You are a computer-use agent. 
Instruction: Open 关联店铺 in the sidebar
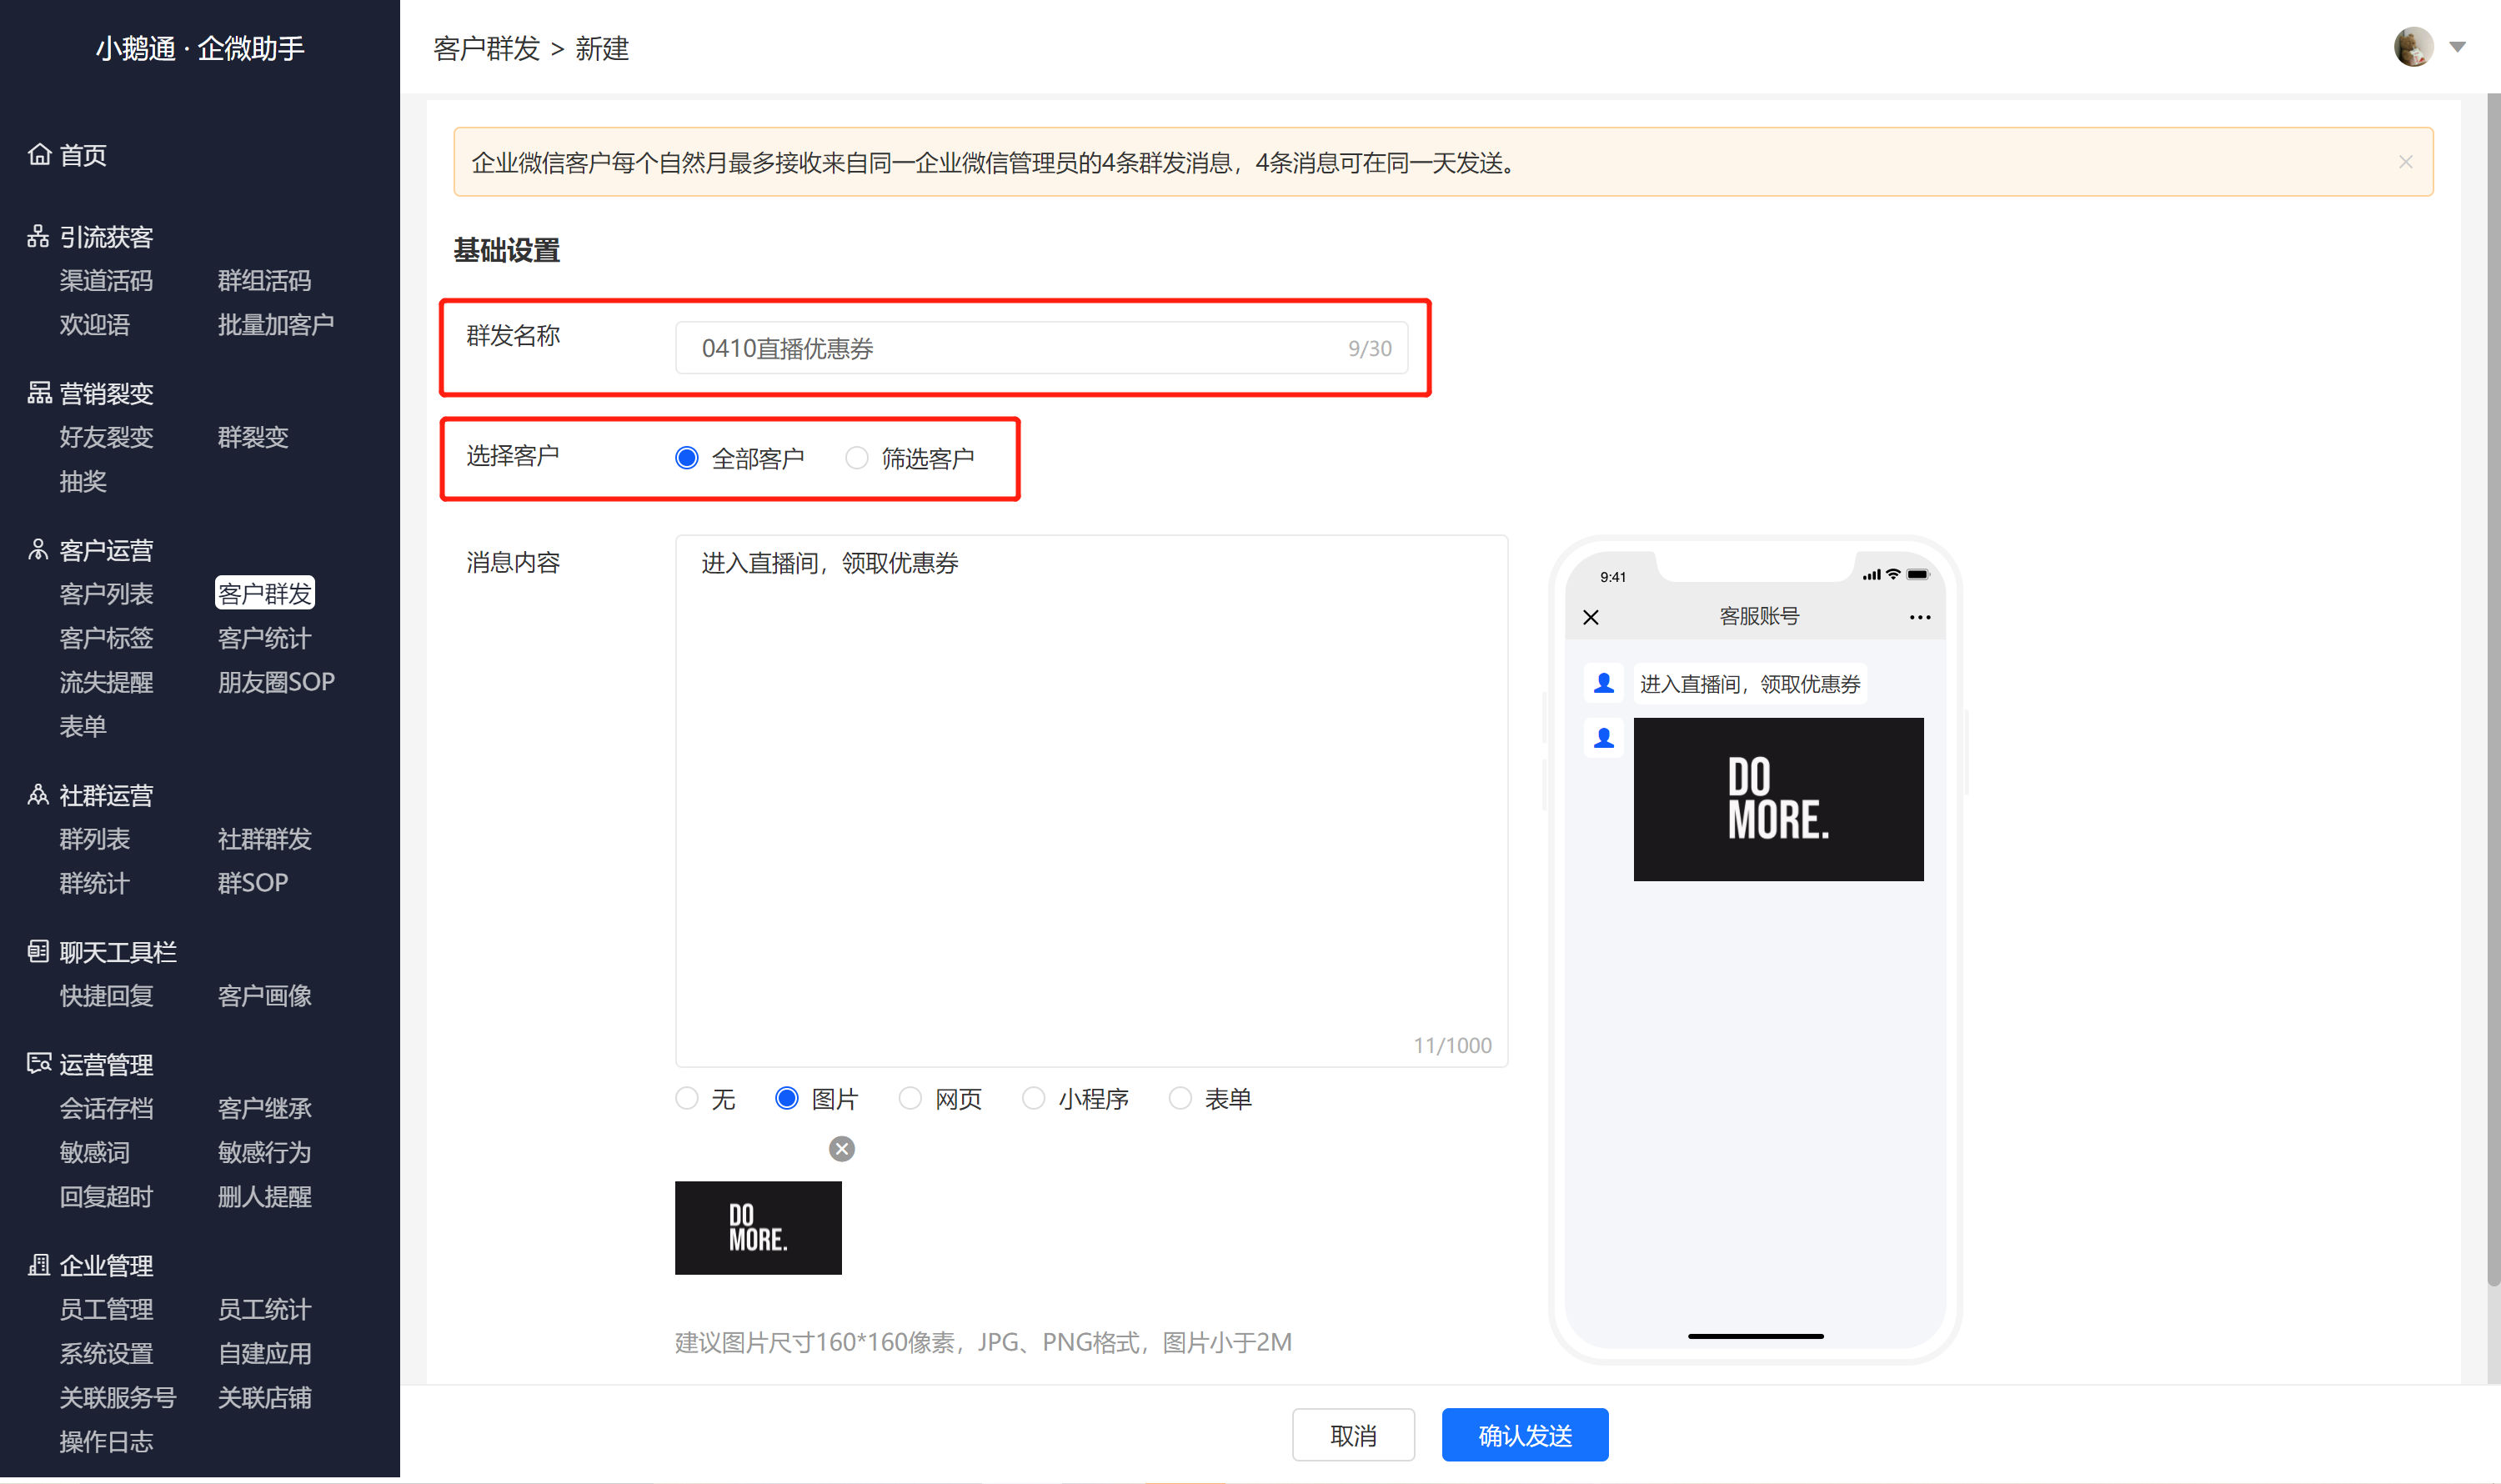pos(265,1397)
